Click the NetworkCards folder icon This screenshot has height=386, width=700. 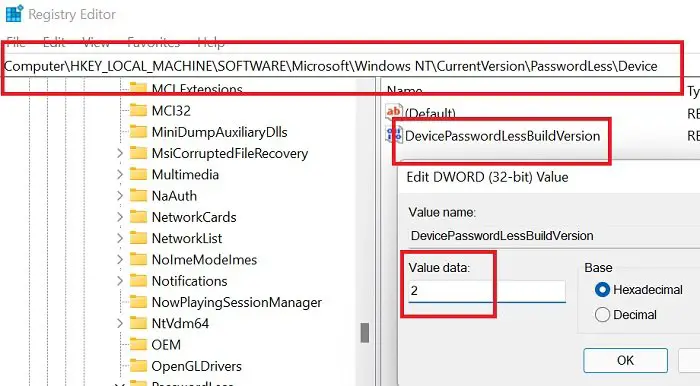click(138, 217)
